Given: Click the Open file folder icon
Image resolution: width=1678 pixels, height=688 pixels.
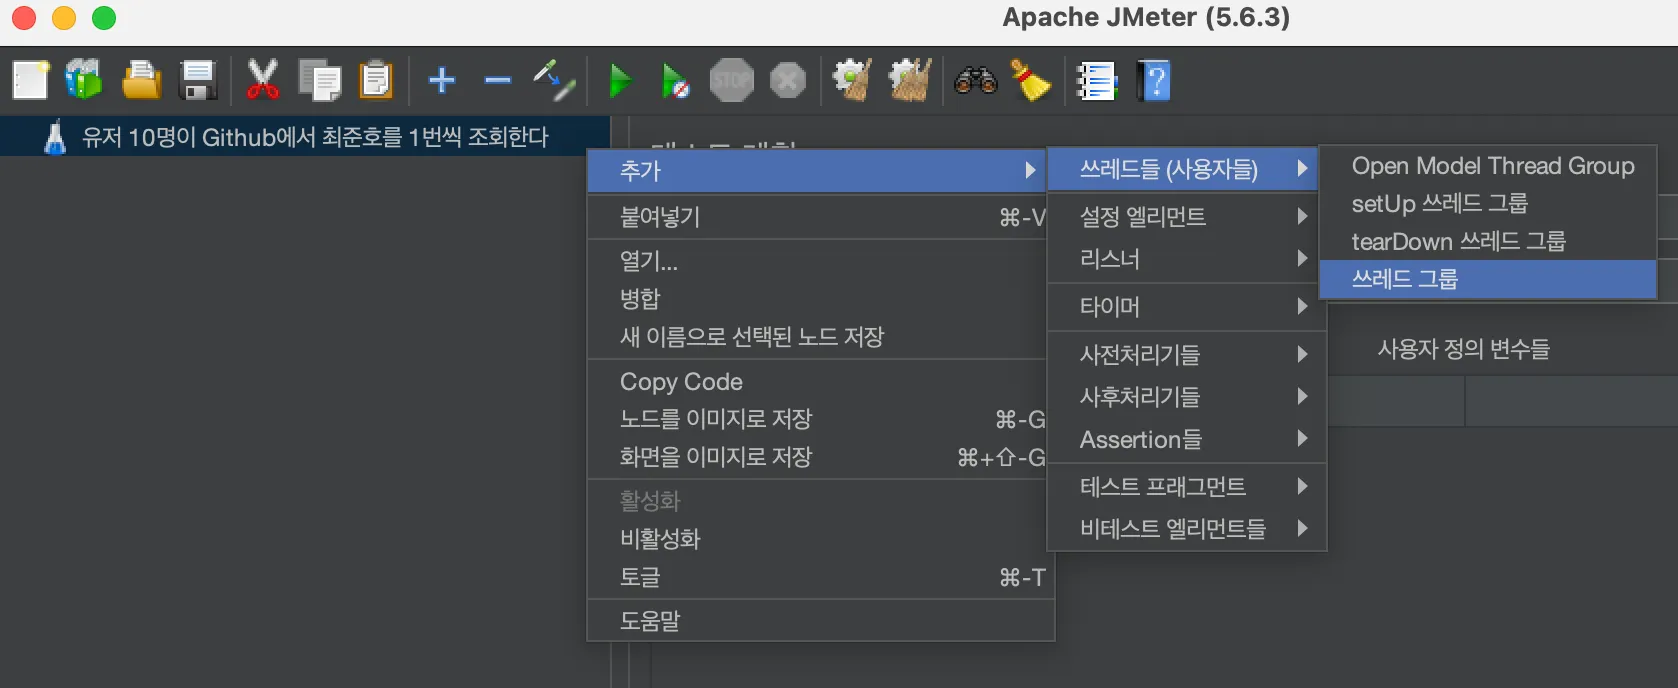Looking at the screenshot, I should tap(141, 80).
